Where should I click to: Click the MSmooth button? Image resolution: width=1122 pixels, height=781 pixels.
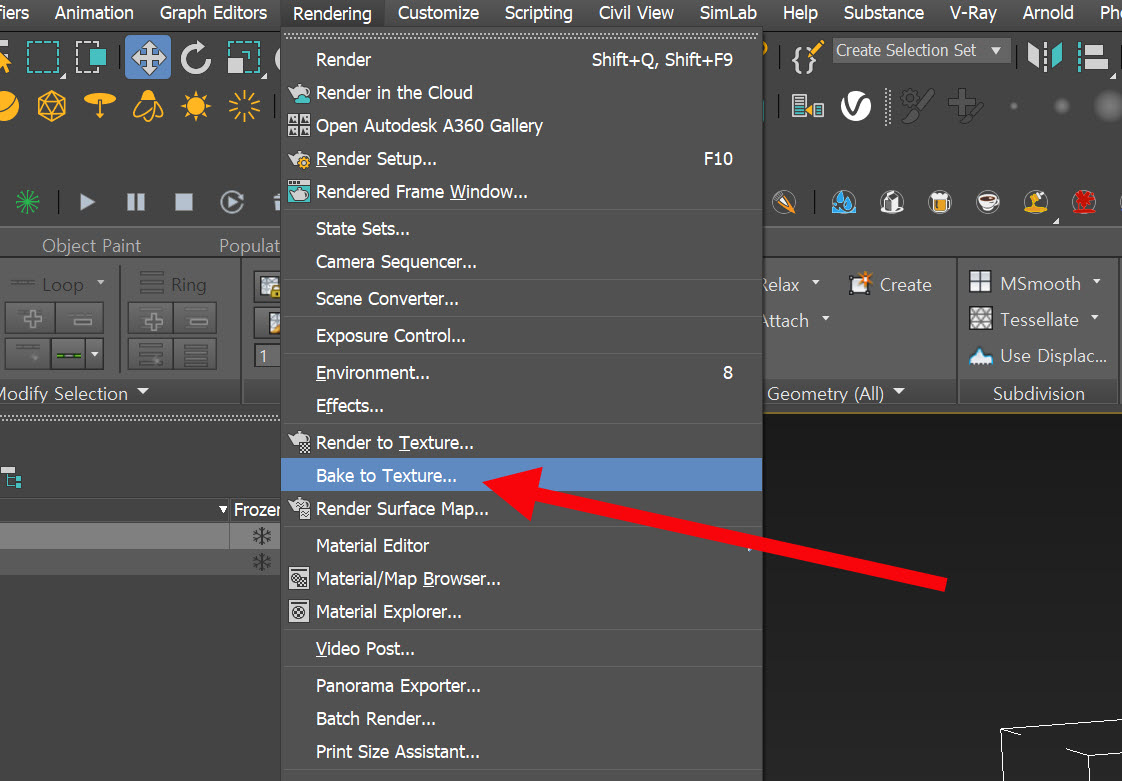tap(1025, 283)
